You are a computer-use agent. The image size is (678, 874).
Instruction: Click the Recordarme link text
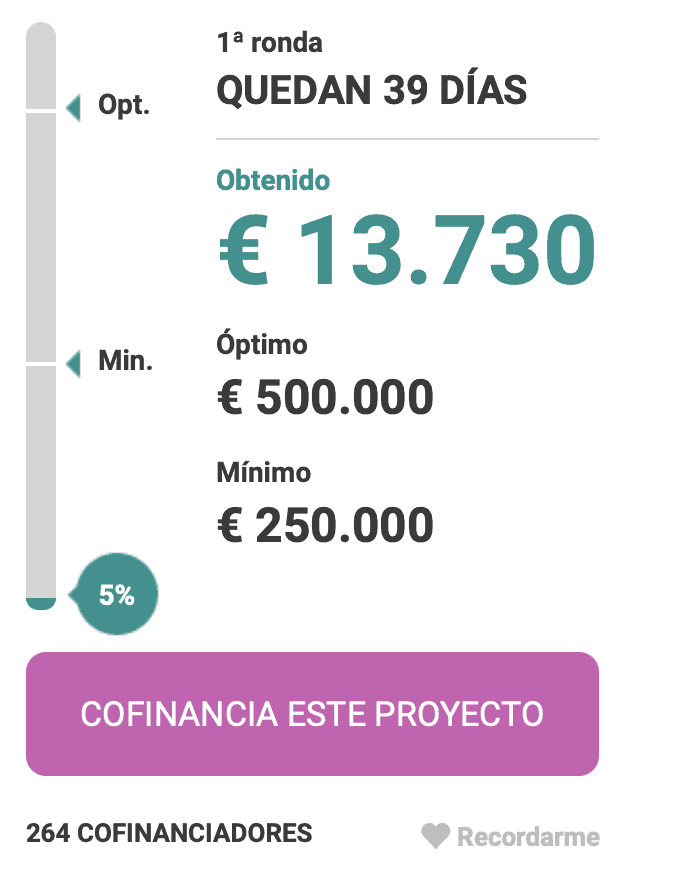[x=528, y=837]
